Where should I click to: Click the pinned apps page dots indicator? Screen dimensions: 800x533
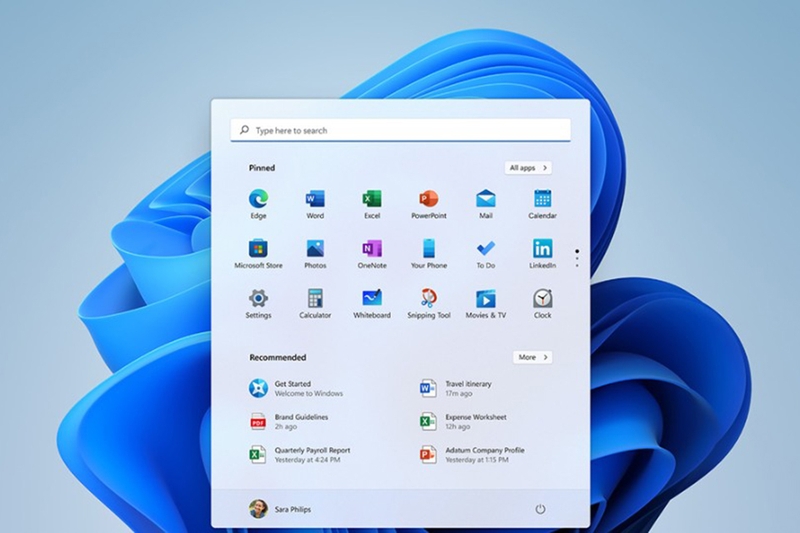[x=577, y=259]
